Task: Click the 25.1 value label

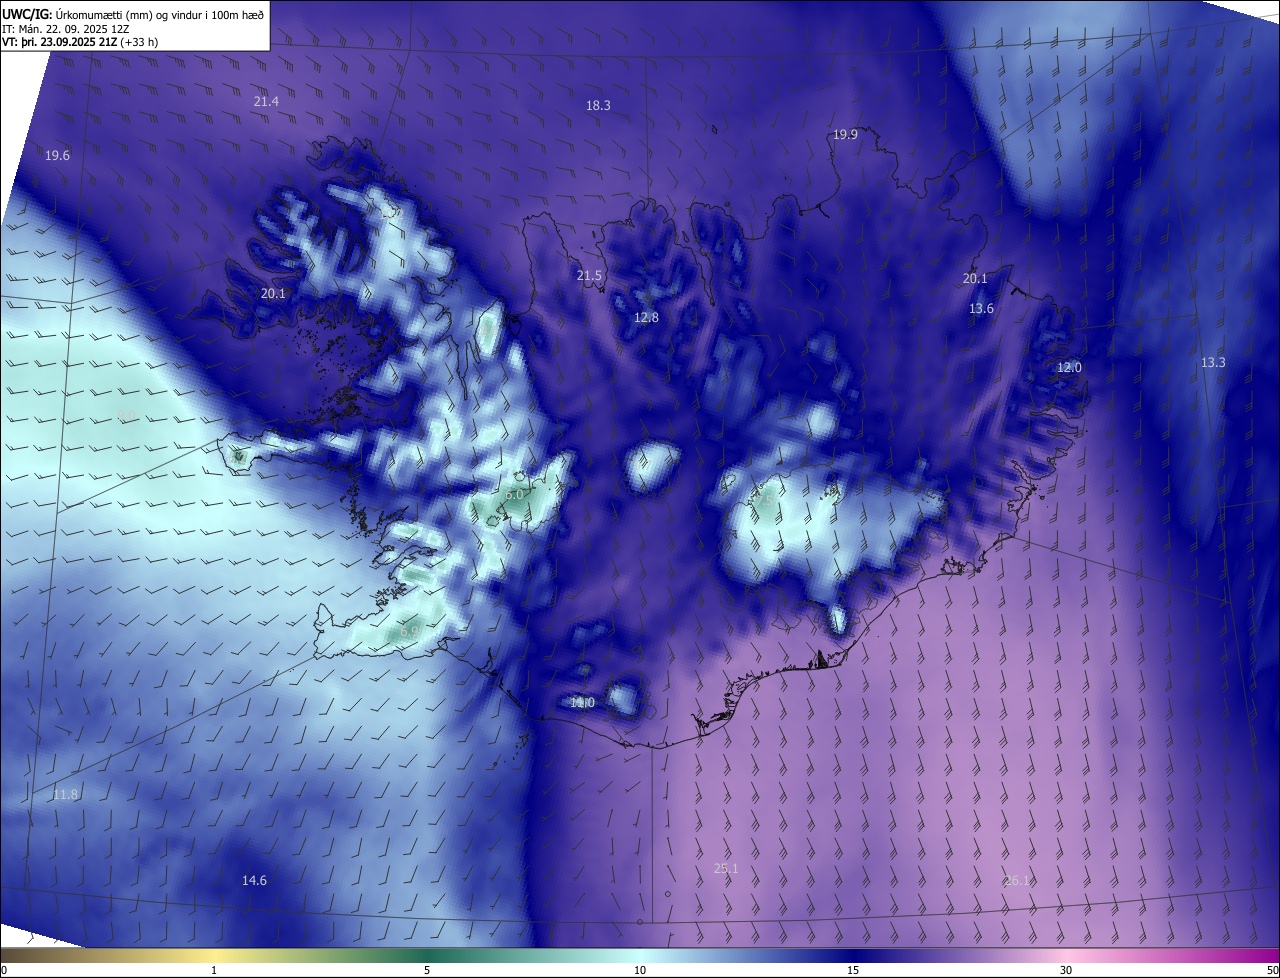Action: coord(726,868)
